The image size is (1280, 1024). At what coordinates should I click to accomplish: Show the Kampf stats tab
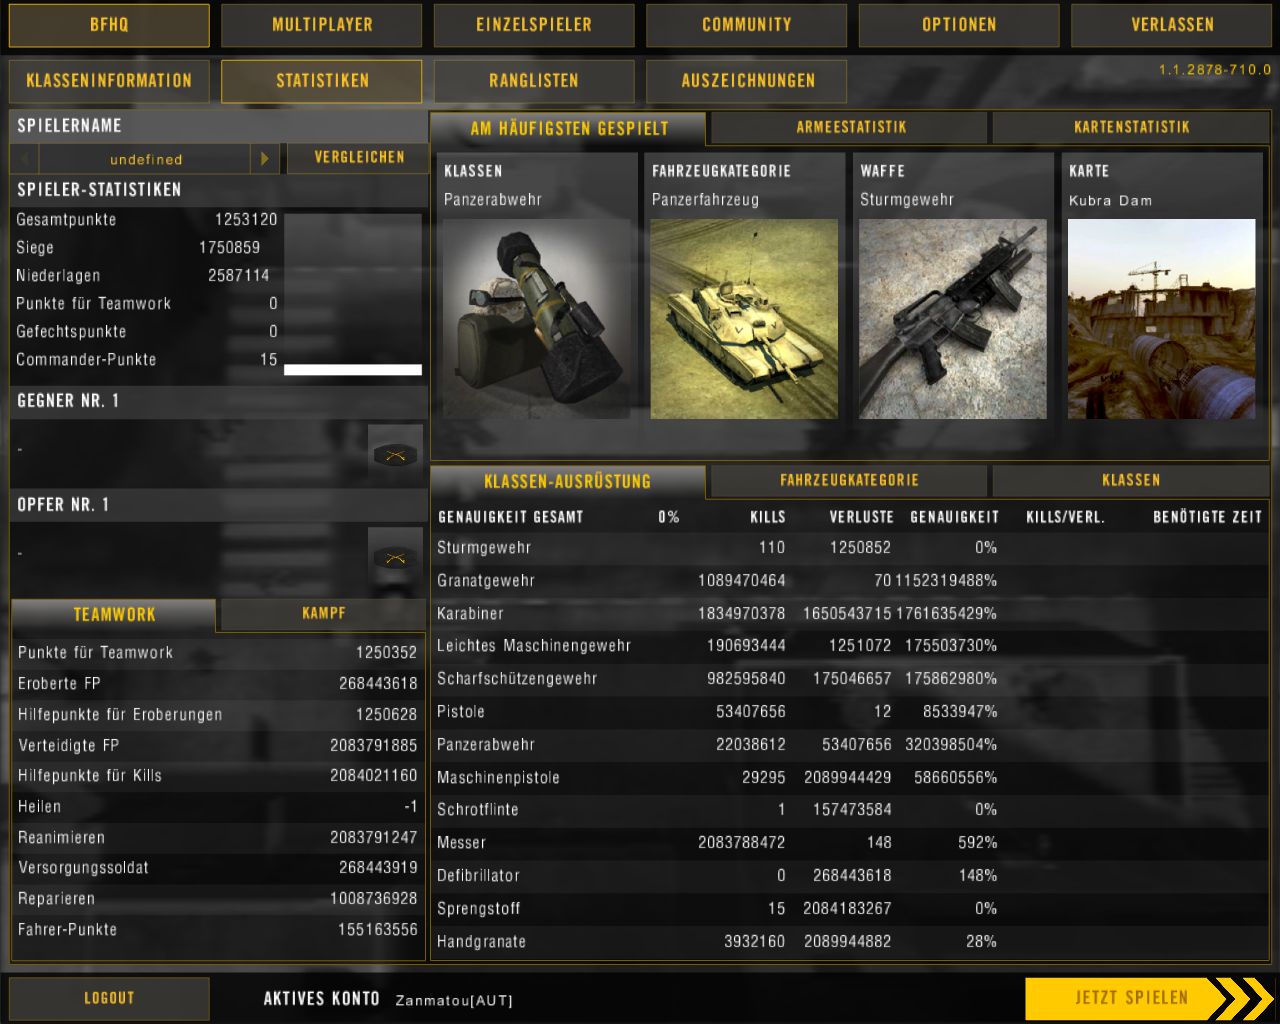(x=323, y=613)
